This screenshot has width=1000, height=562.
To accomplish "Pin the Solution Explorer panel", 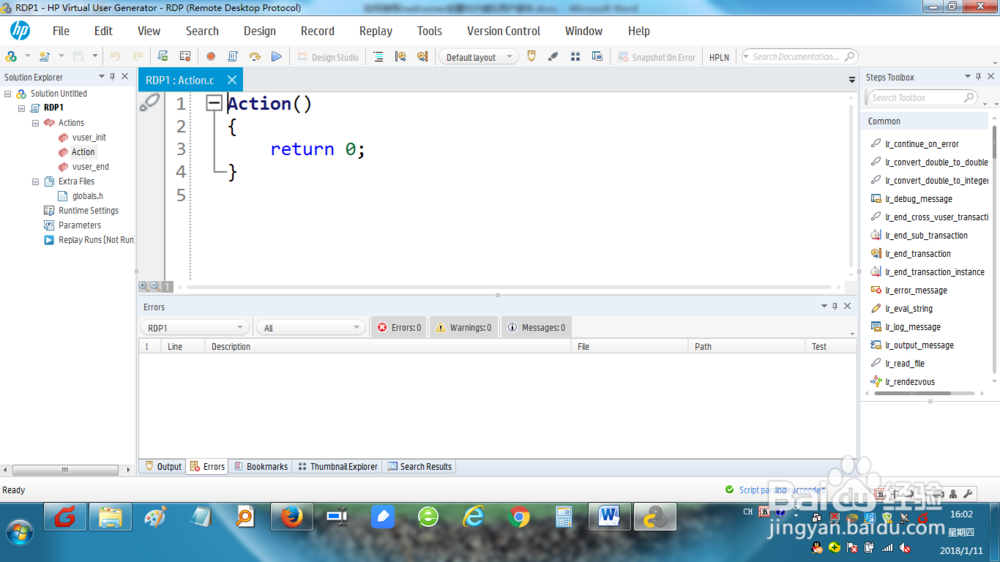I will (x=113, y=77).
